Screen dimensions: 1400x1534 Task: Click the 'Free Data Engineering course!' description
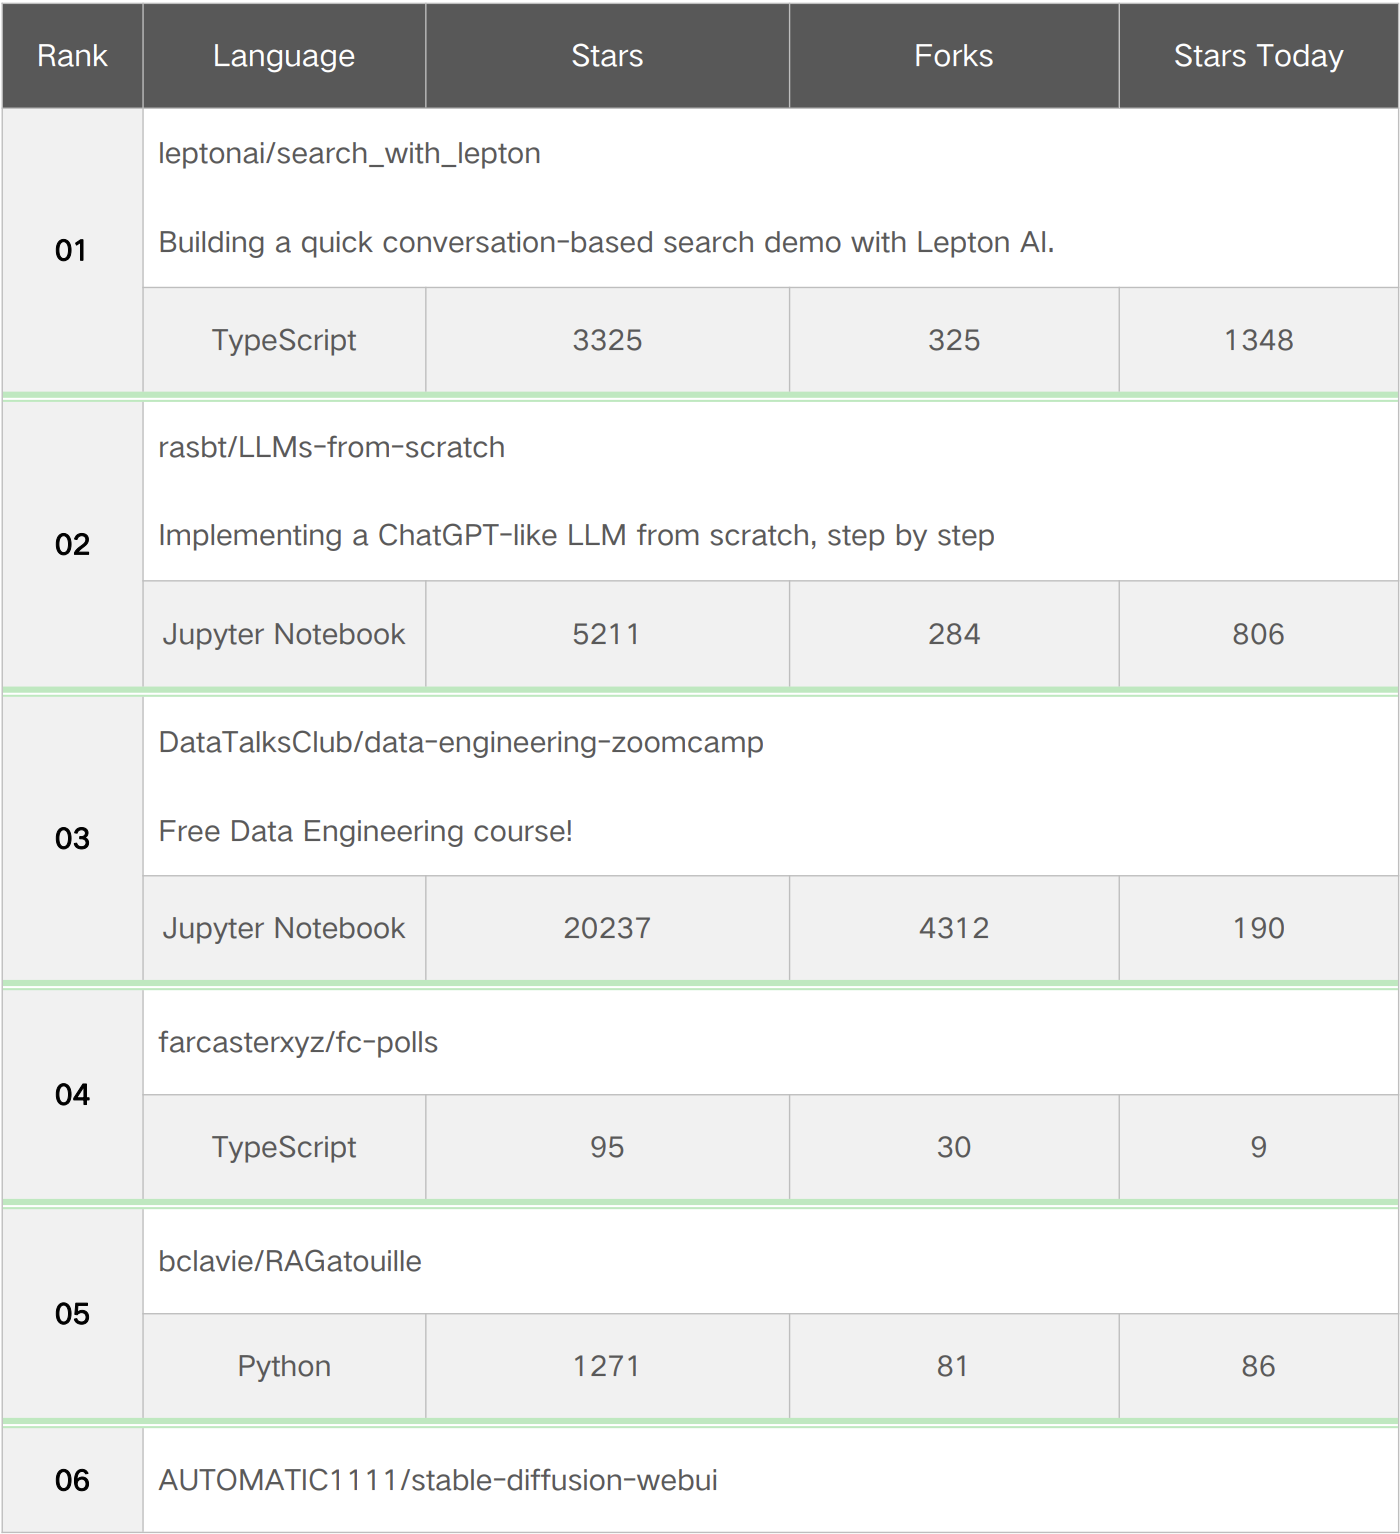[365, 831]
